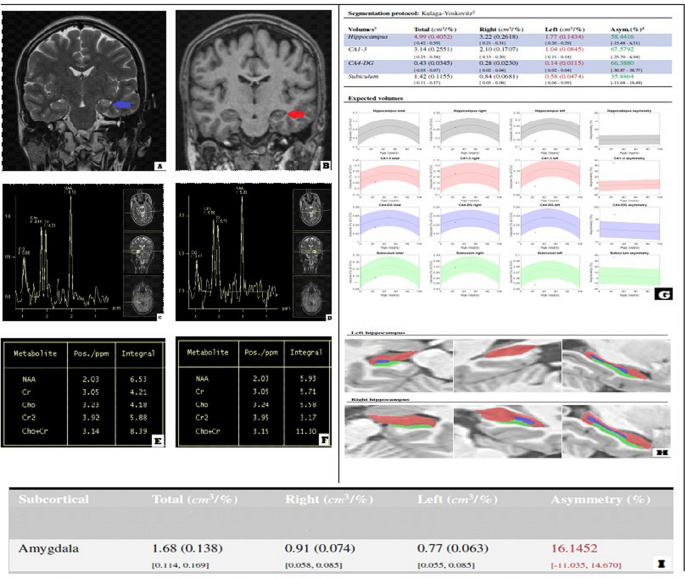Select the Subcortical column header
Viewport: 685px width, 578px height.
(54, 499)
